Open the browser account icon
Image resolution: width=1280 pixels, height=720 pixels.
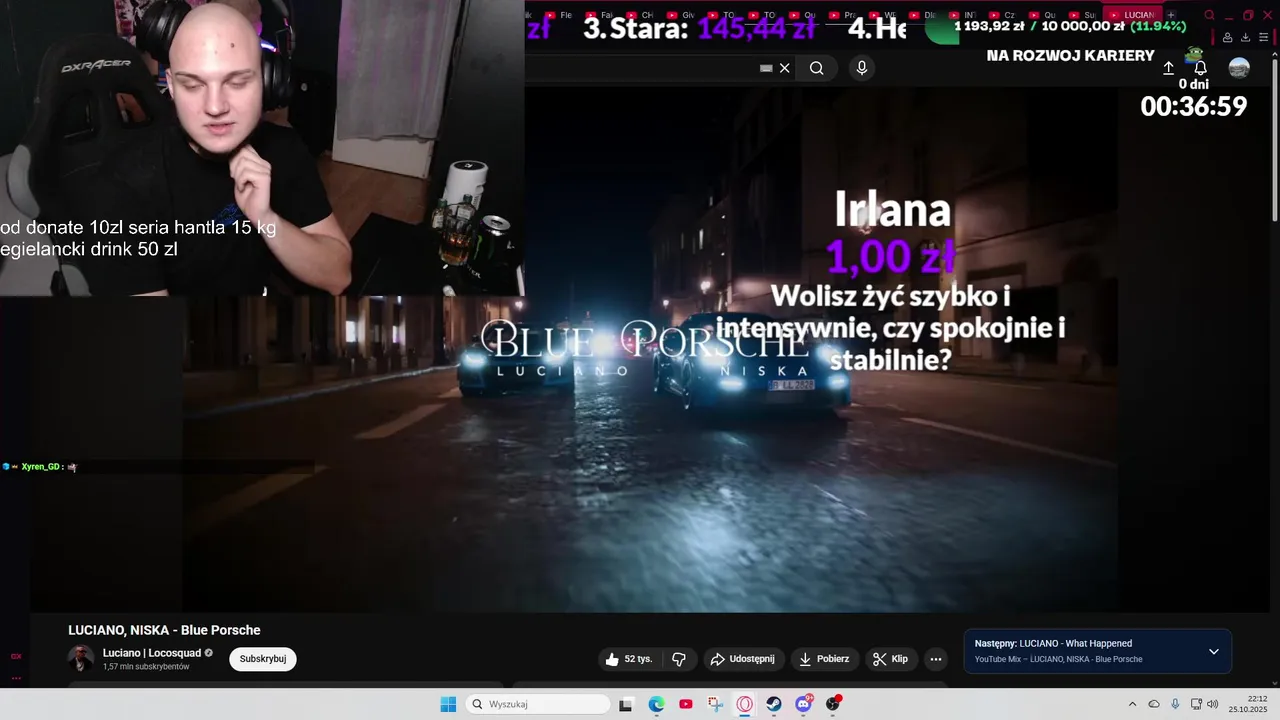(x=1227, y=38)
